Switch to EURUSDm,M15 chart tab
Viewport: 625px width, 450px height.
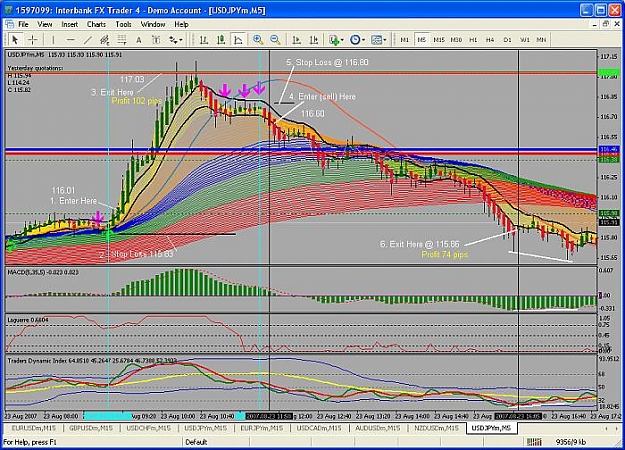[x=33, y=428]
